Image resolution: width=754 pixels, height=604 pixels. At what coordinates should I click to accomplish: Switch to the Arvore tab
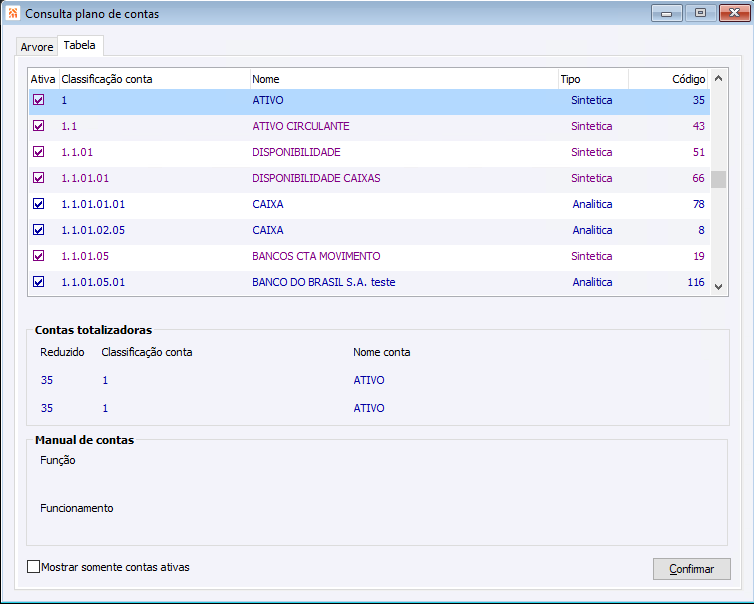coord(37,47)
